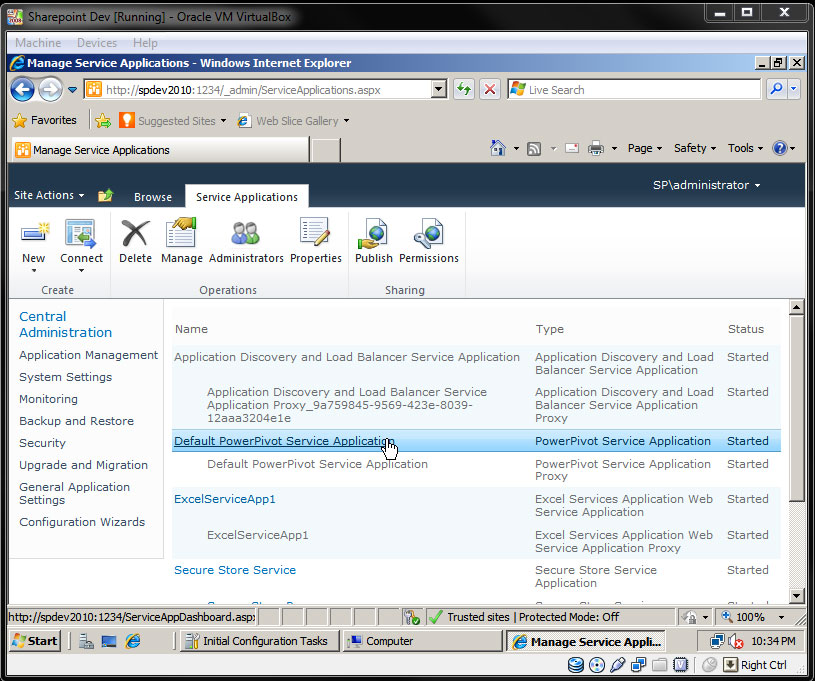Image resolution: width=815 pixels, height=681 pixels.
Task: Open Configuration Wizards in sidebar
Action: 82,522
